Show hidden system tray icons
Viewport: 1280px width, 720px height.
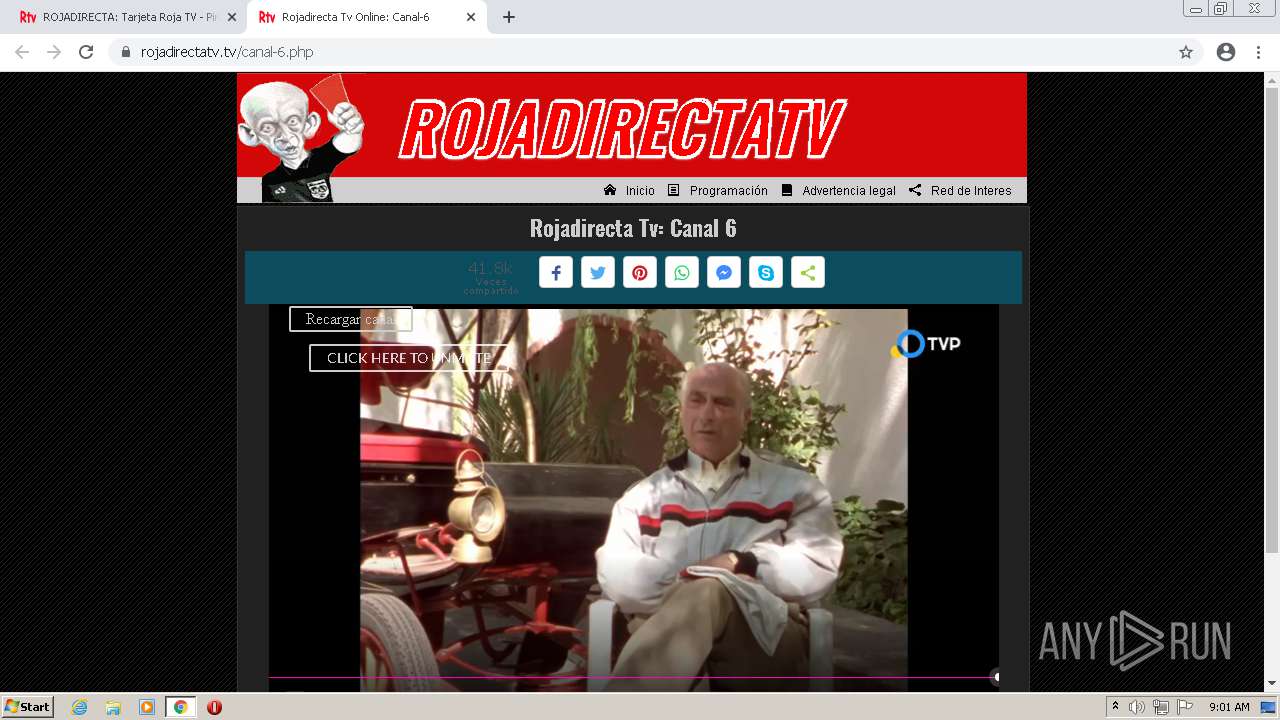1115,707
